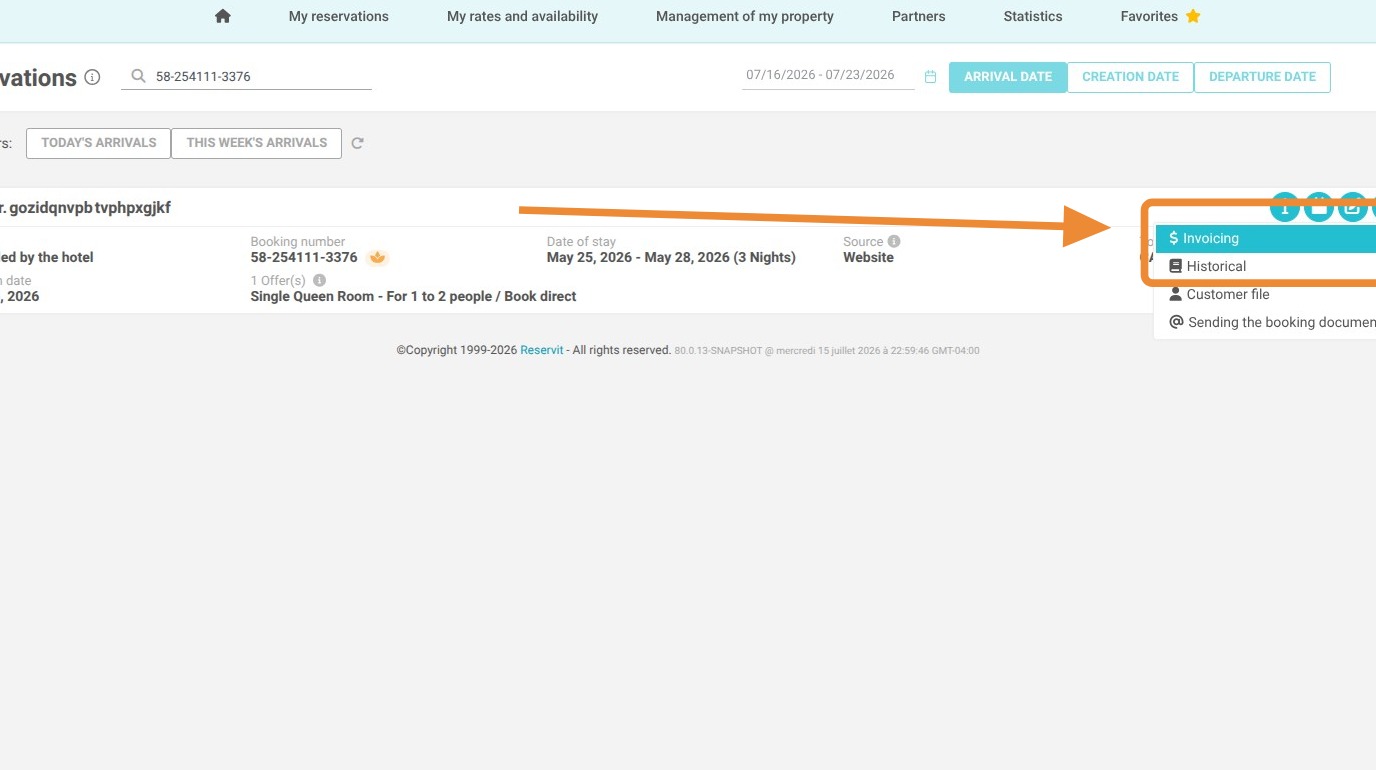Choose Customer file from the dropdown

click(1266, 294)
